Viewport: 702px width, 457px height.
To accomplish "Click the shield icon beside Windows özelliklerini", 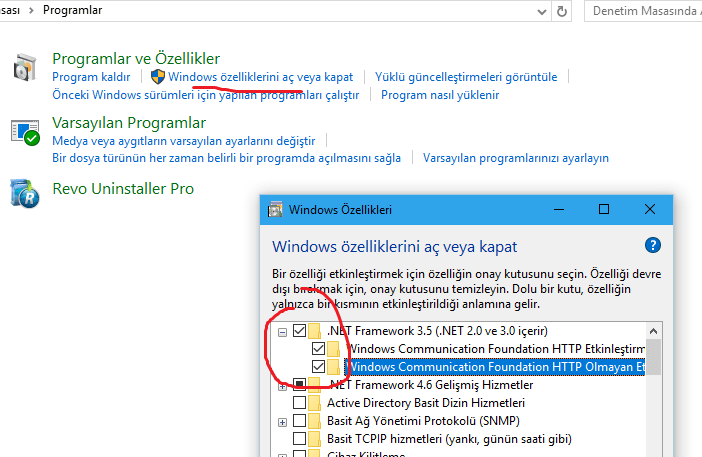I will 158,77.
